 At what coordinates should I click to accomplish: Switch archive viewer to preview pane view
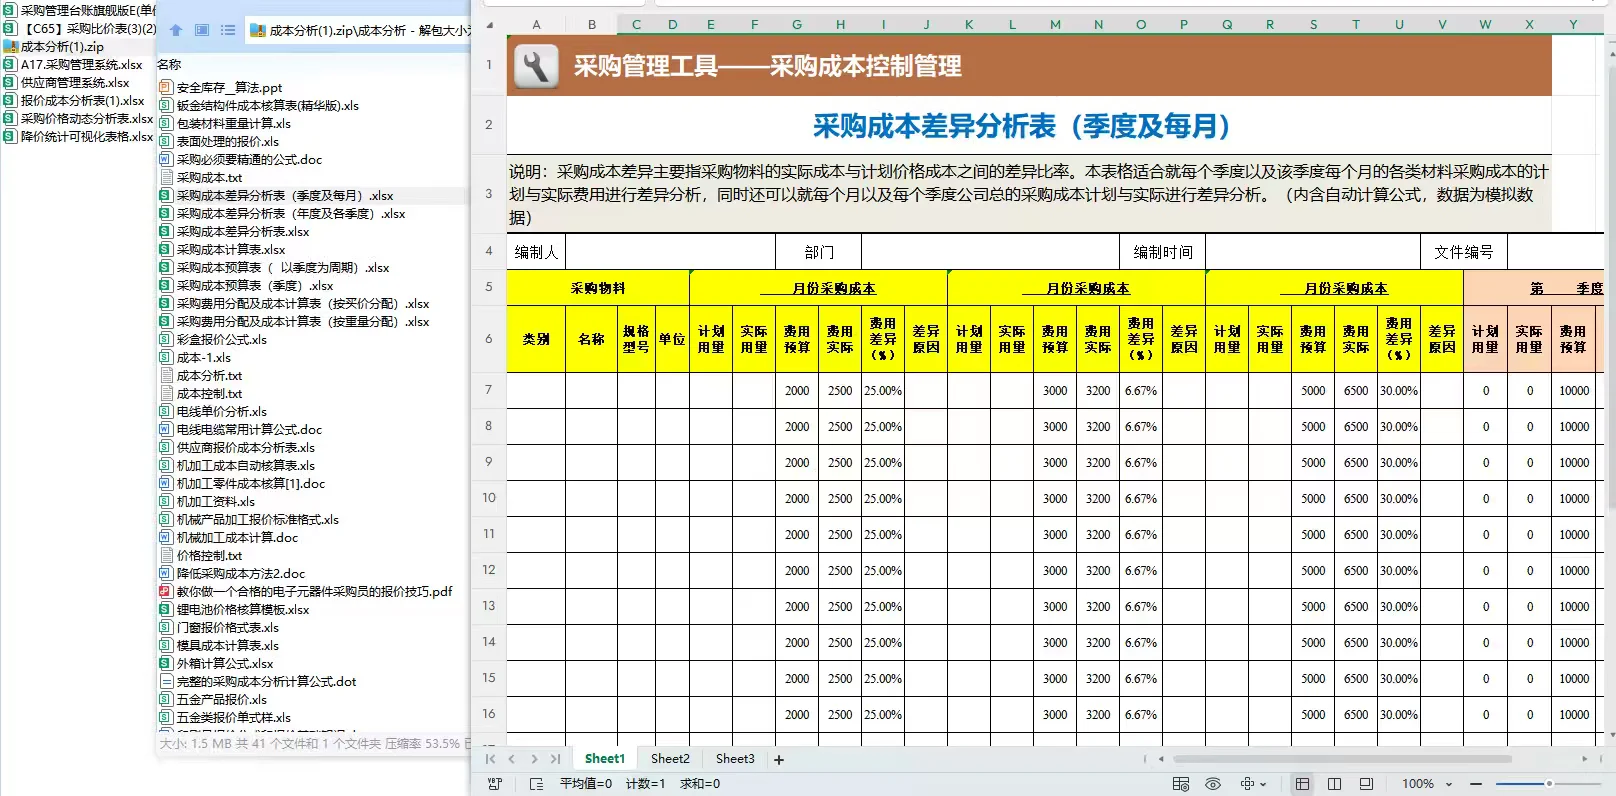[x=202, y=30]
